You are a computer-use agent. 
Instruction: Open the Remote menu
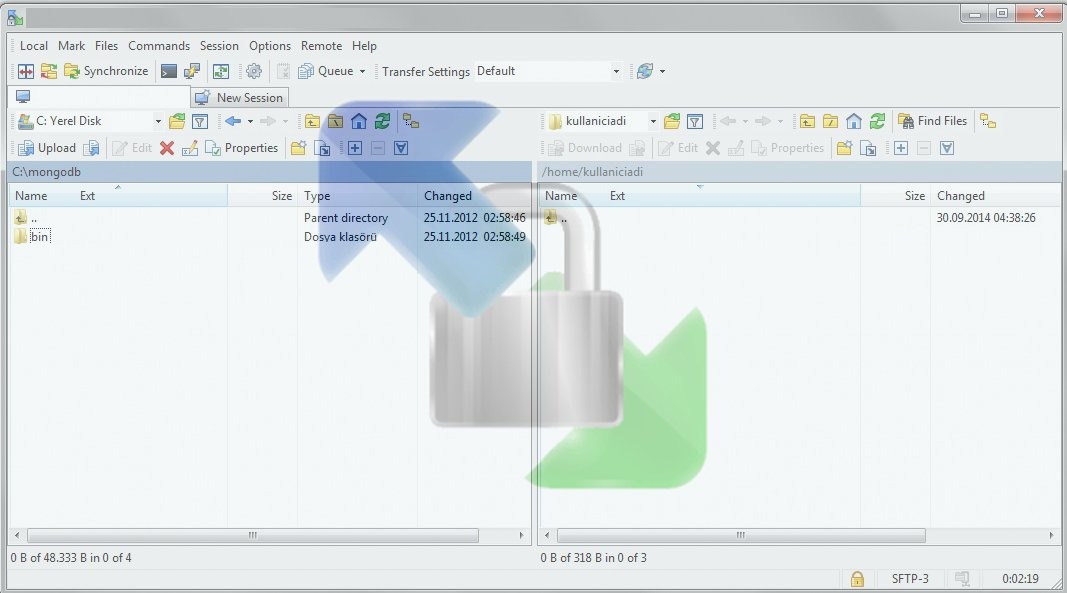point(321,46)
